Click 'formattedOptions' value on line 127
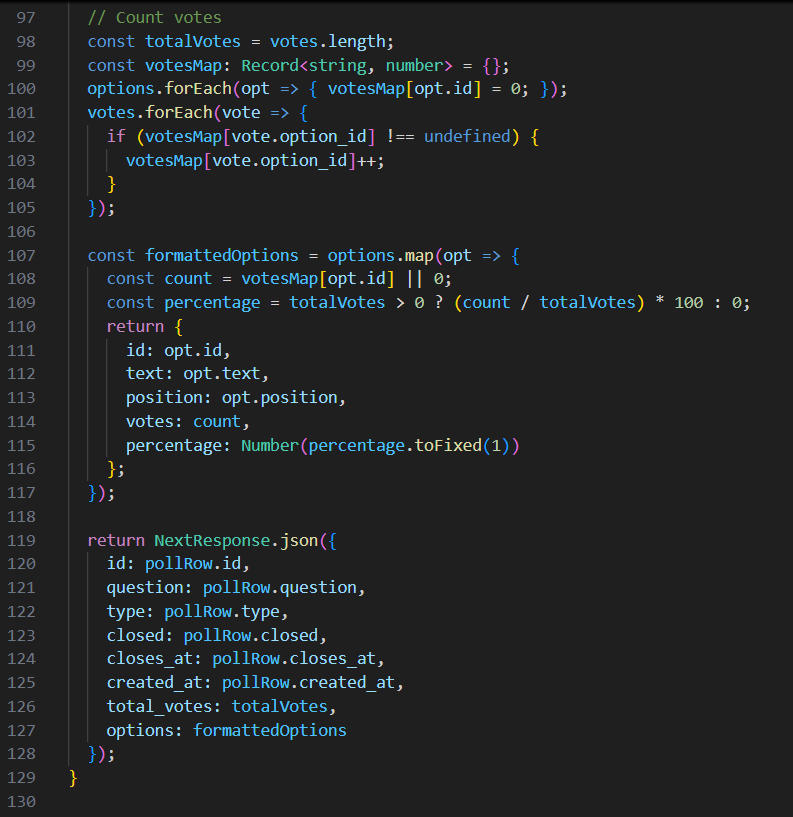The image size is (793, 817). (270, 731)
